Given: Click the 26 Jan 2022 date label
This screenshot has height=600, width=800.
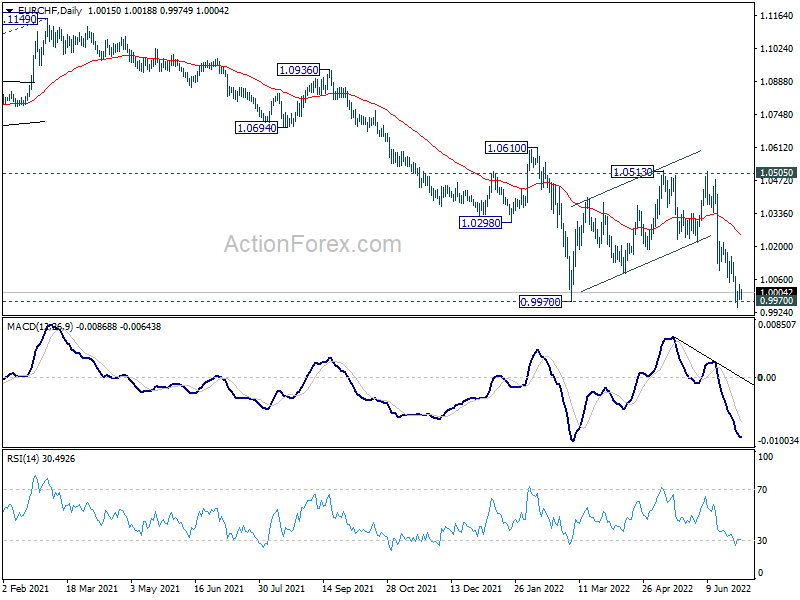Looking at the screenshot, I should (x=539, y=588).
